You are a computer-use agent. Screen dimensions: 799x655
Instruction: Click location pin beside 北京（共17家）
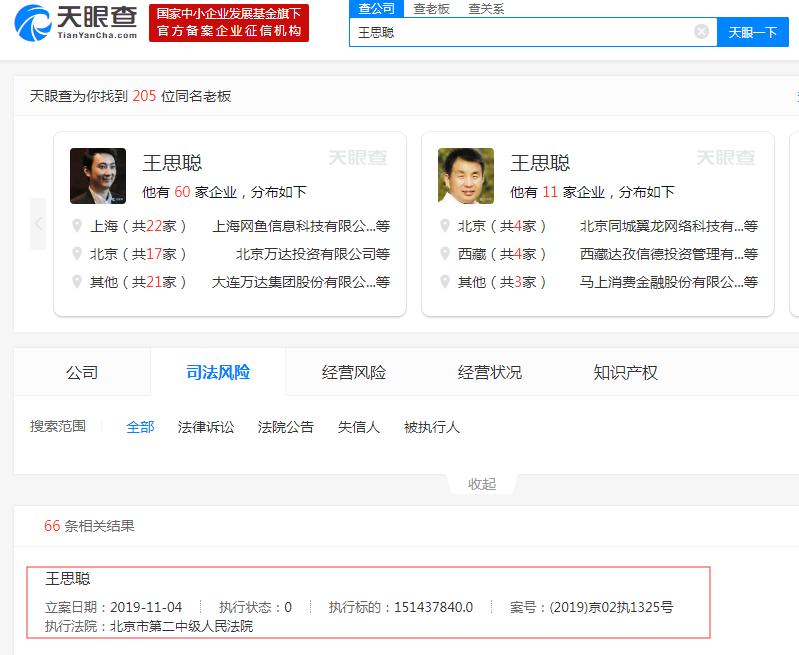coord(77,253)
